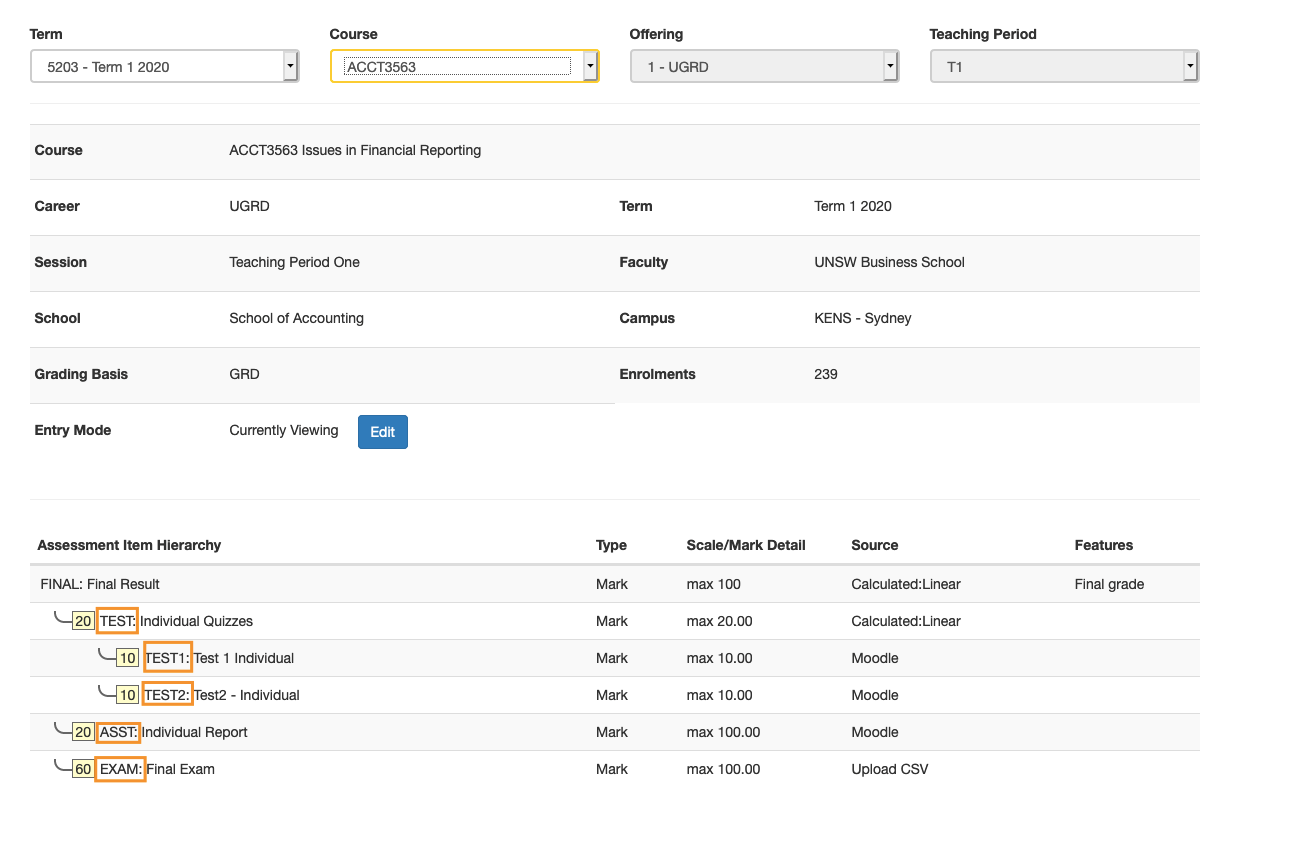Image resolution: width=1315 pixels, height=868 pixels.
Task: Click the Assessment Item Hierarchy column header
Action: 129,545
